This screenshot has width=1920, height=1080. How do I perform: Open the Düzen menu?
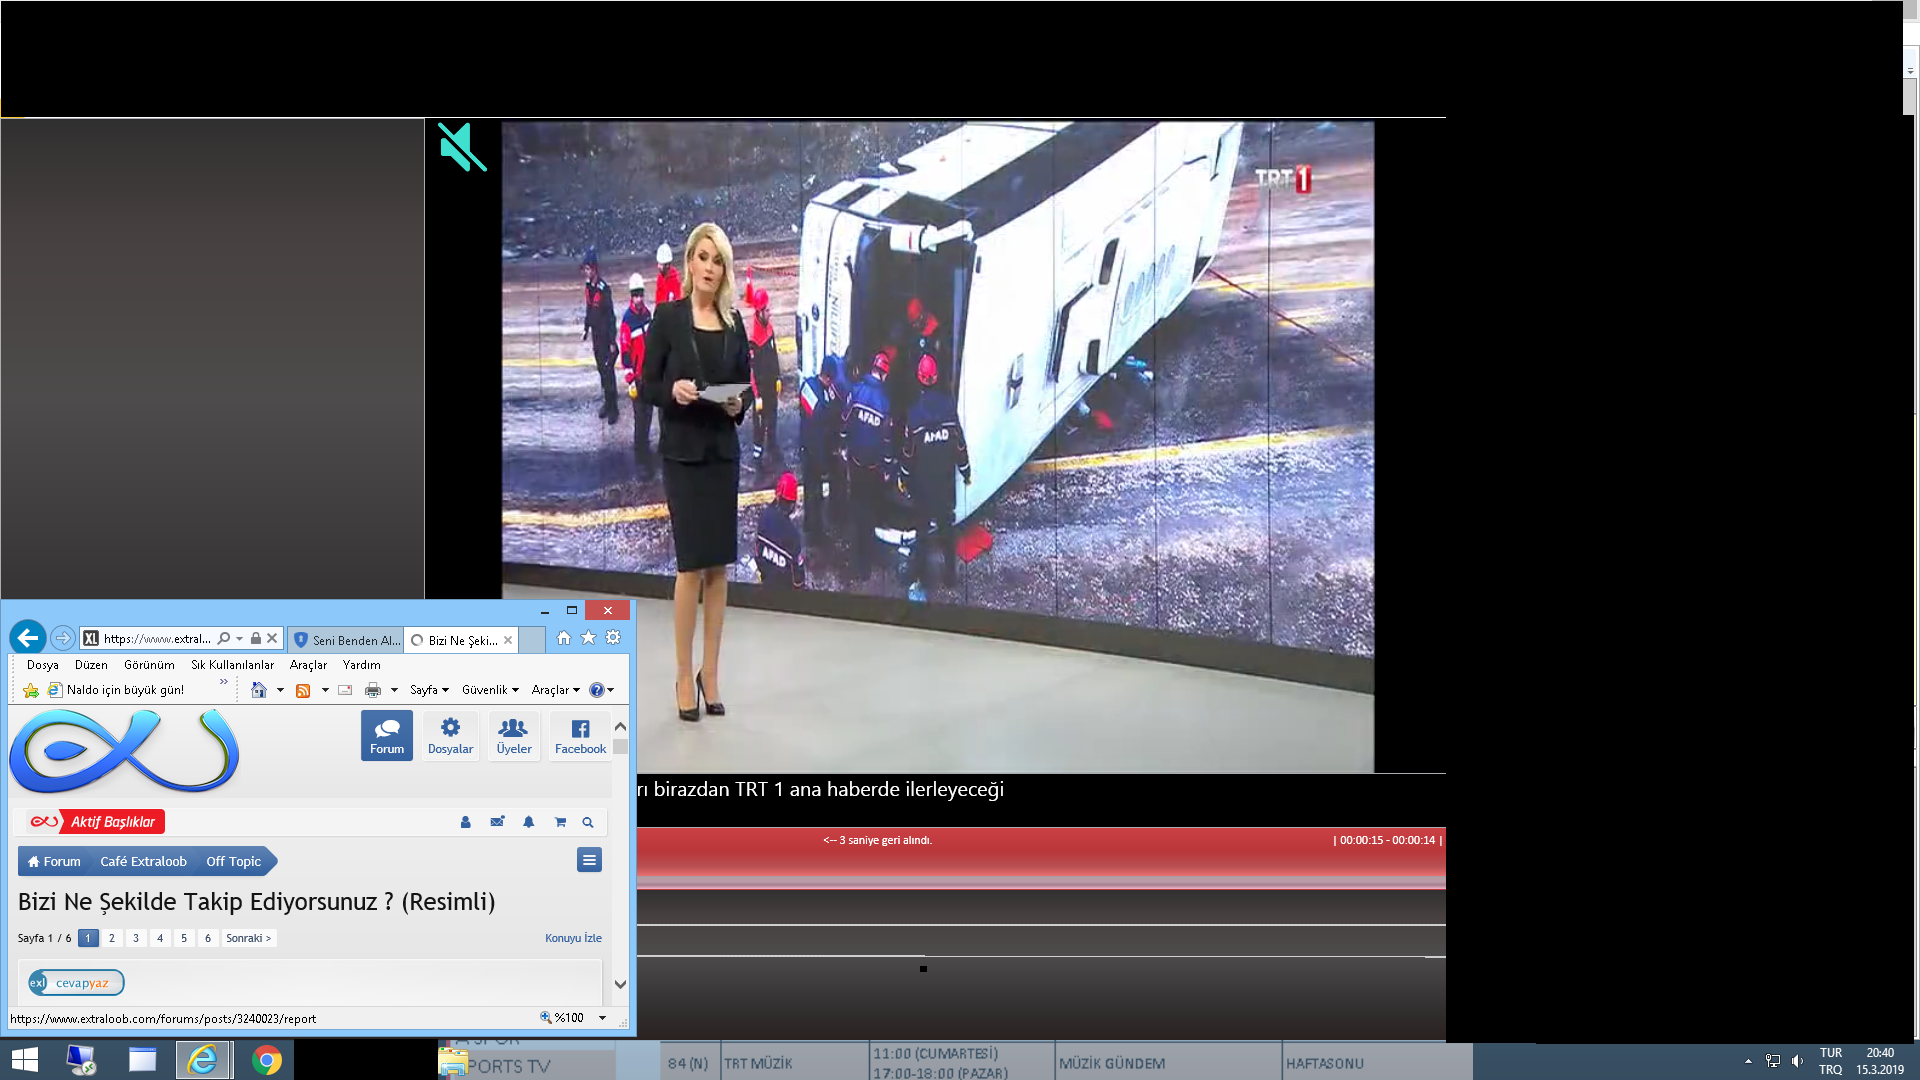tap(91, 665)
